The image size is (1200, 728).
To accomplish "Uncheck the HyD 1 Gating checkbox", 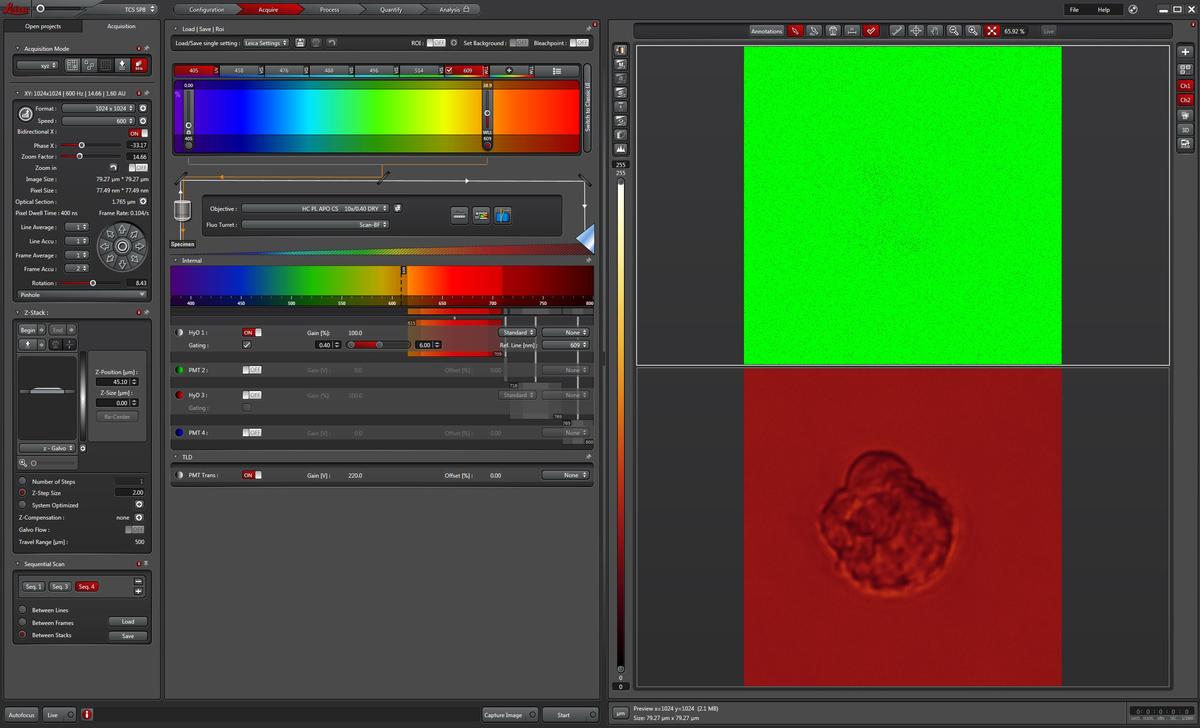I will pos(247,345).
